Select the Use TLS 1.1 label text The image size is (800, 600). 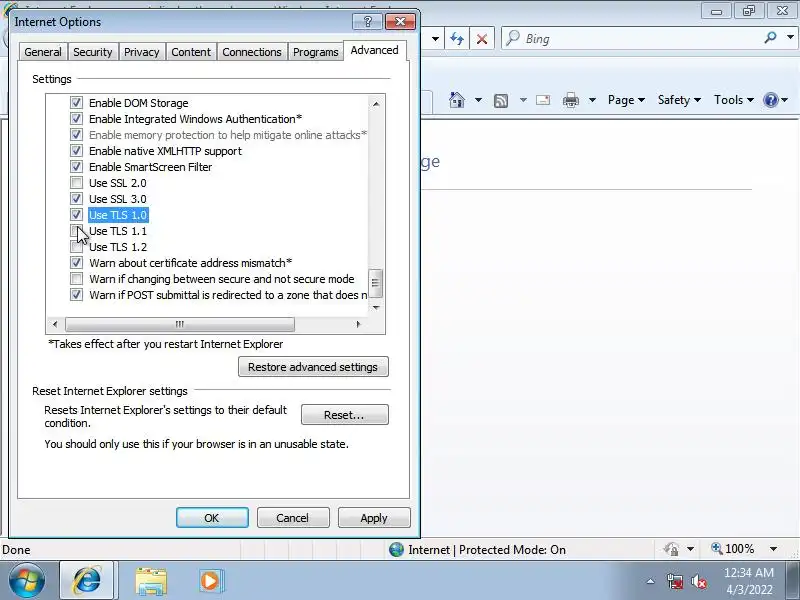[x=118, y=231]
